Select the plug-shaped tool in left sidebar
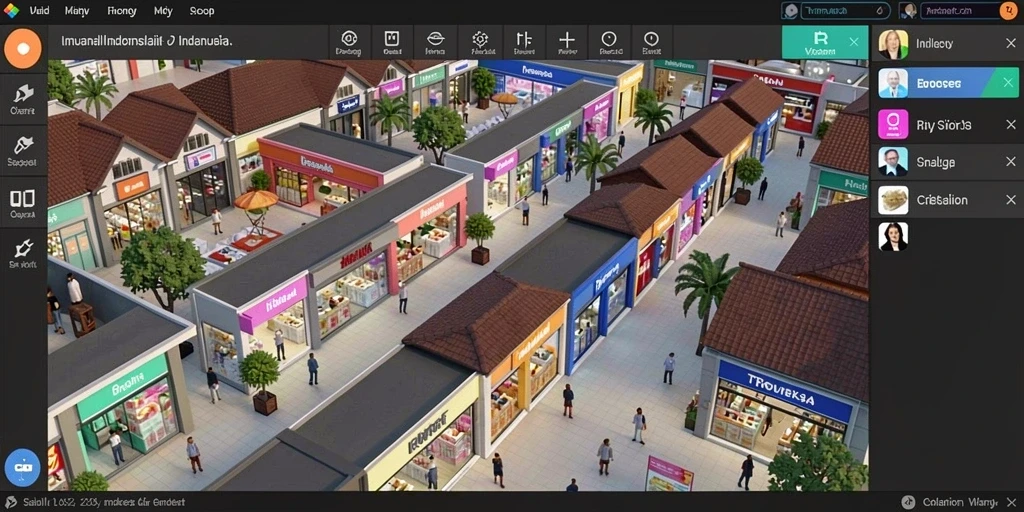The height and width of the screenshot is (512, 1024). pos(23,251)
